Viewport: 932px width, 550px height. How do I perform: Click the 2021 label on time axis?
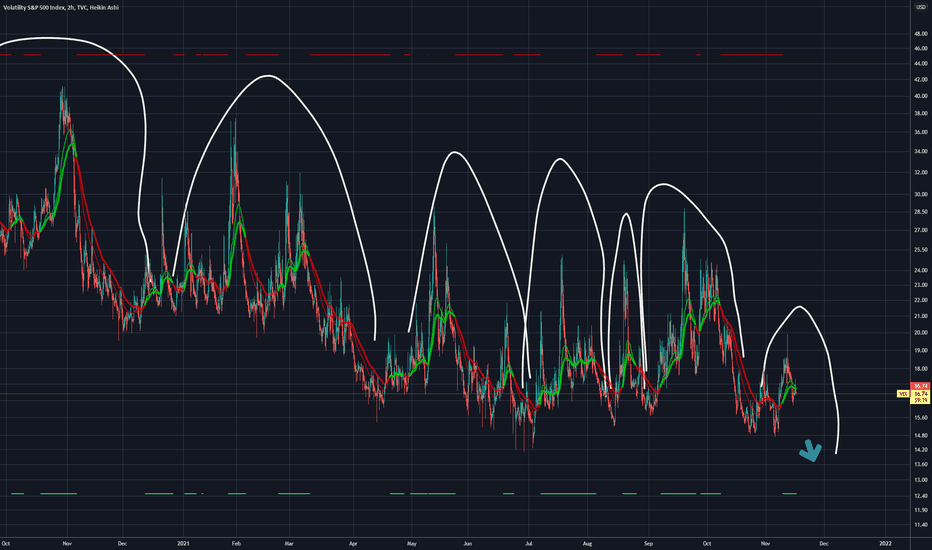click(x=184, y=543)
